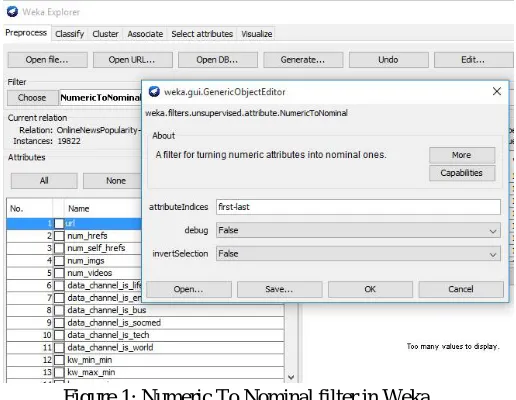Select All attributes button

point(44,181)
